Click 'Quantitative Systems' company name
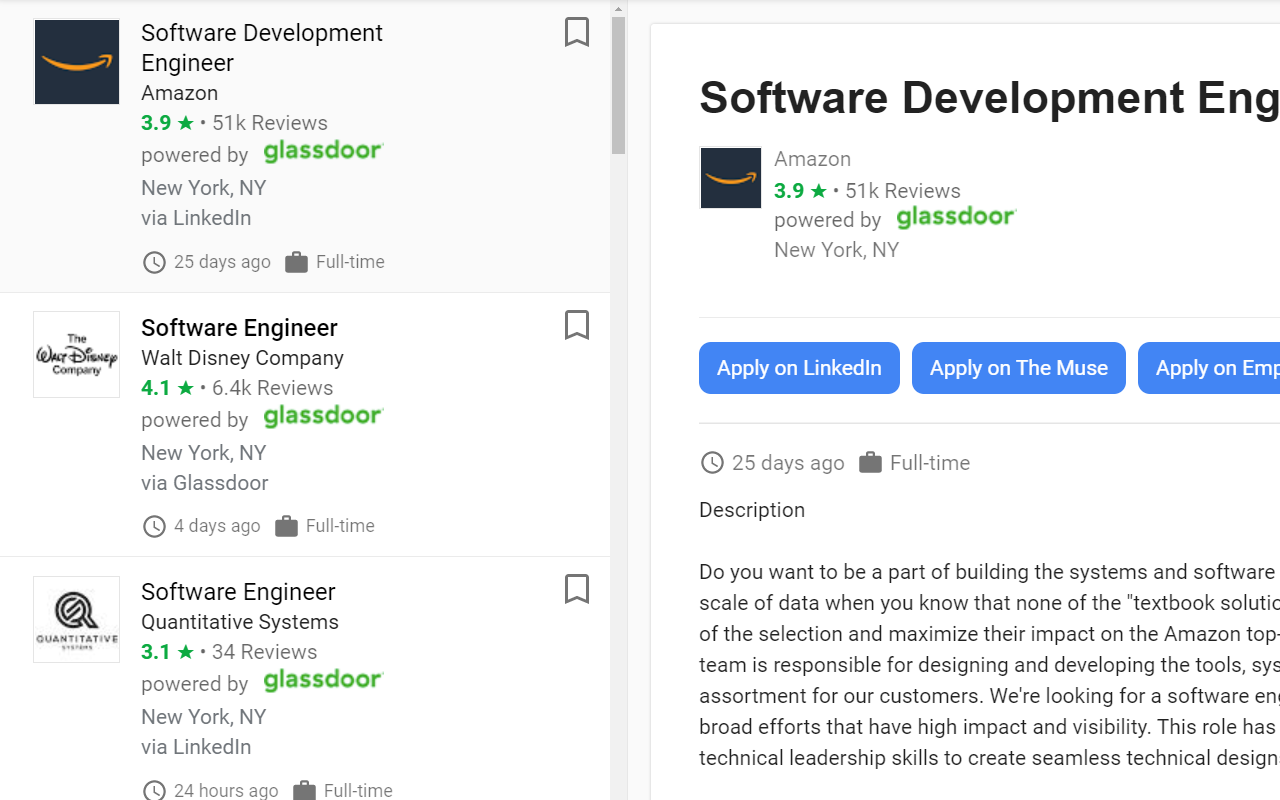The width and height of the screenshot is (1280, 800). (240, 622)
